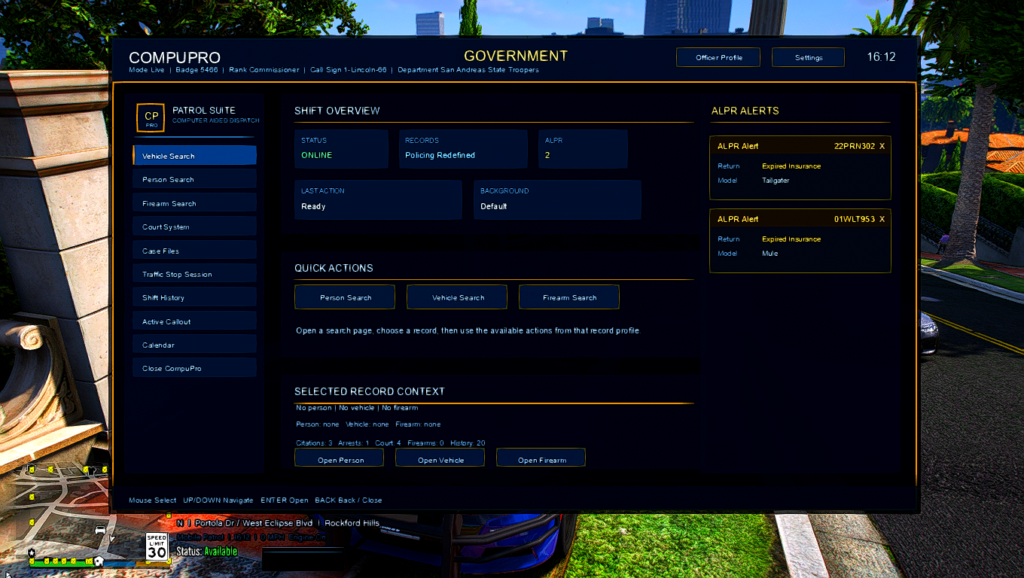
Task: Click the Open Vehicle button
Action: click(x=440, y=459)
